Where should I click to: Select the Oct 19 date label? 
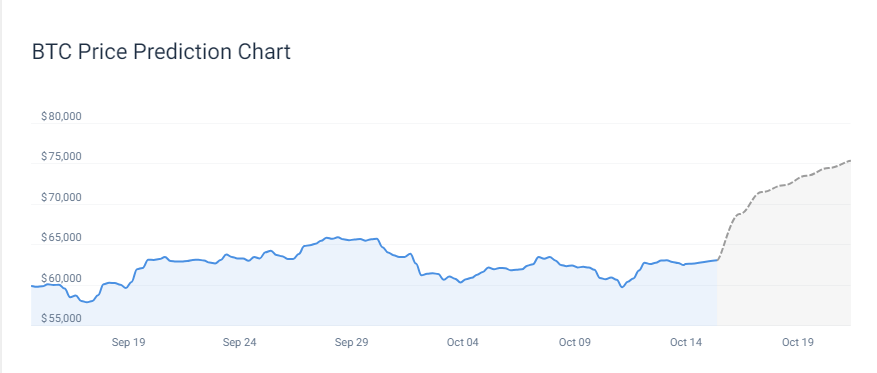pos(798,342)
